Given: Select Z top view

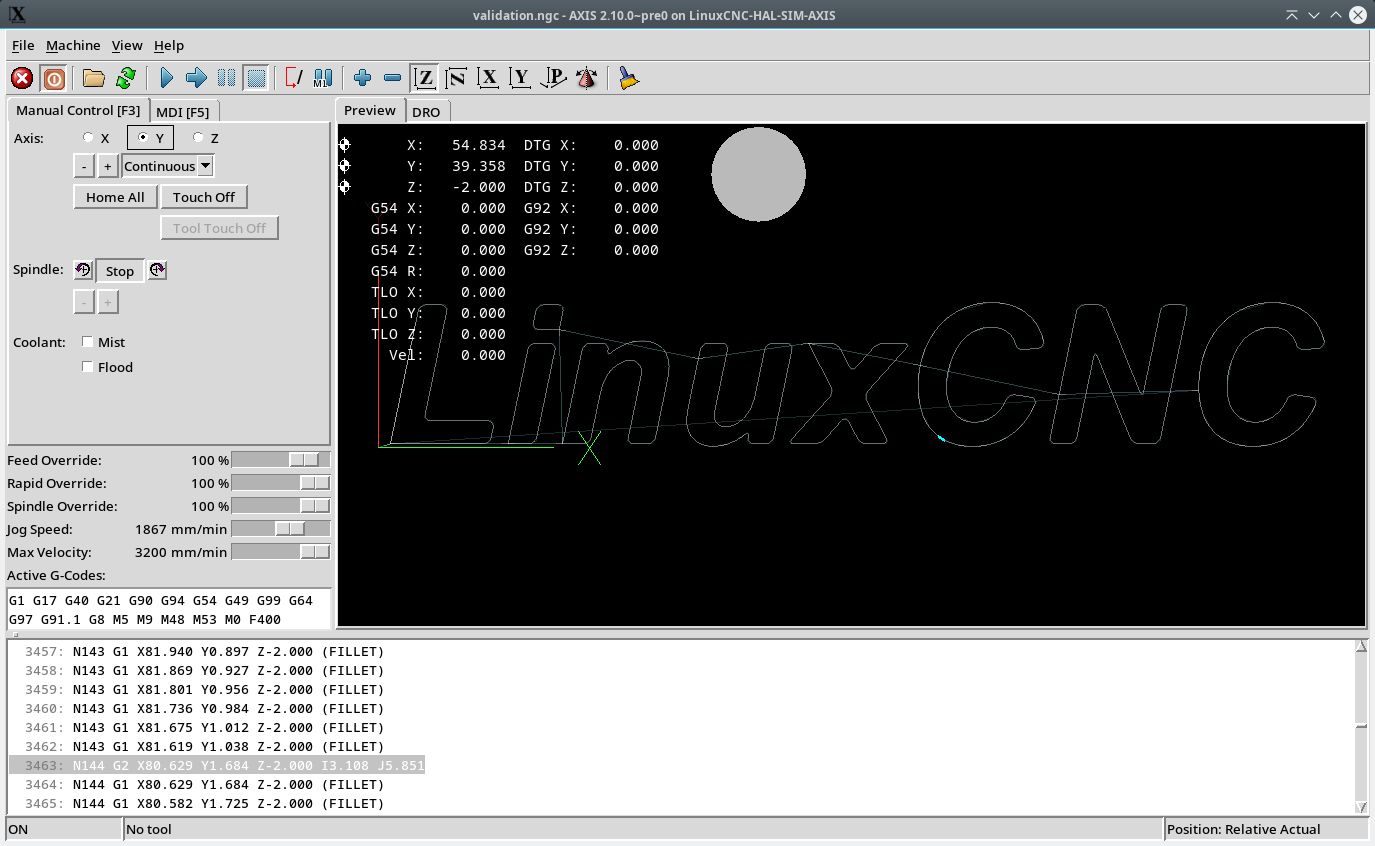Looking at the screenshot, I should point(424,78).
